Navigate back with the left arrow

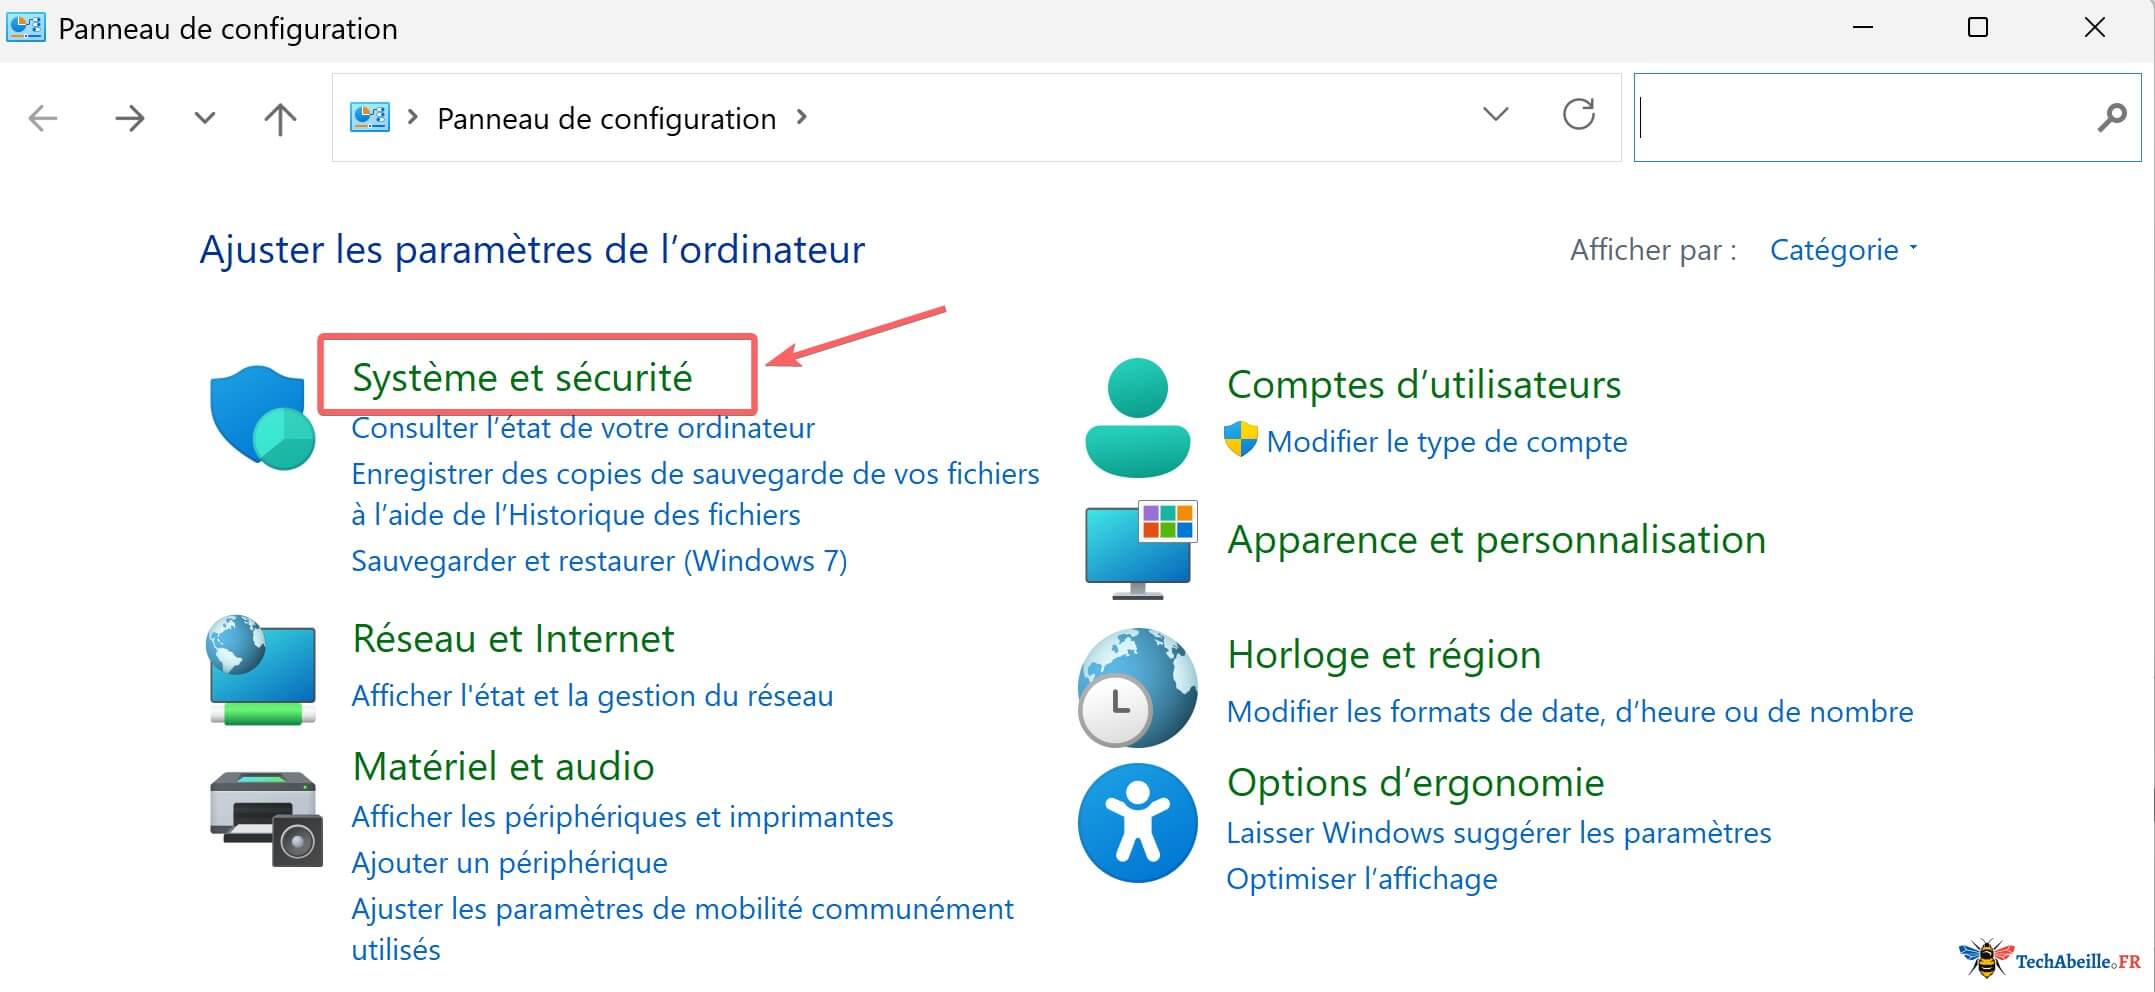tap(41, 117)
